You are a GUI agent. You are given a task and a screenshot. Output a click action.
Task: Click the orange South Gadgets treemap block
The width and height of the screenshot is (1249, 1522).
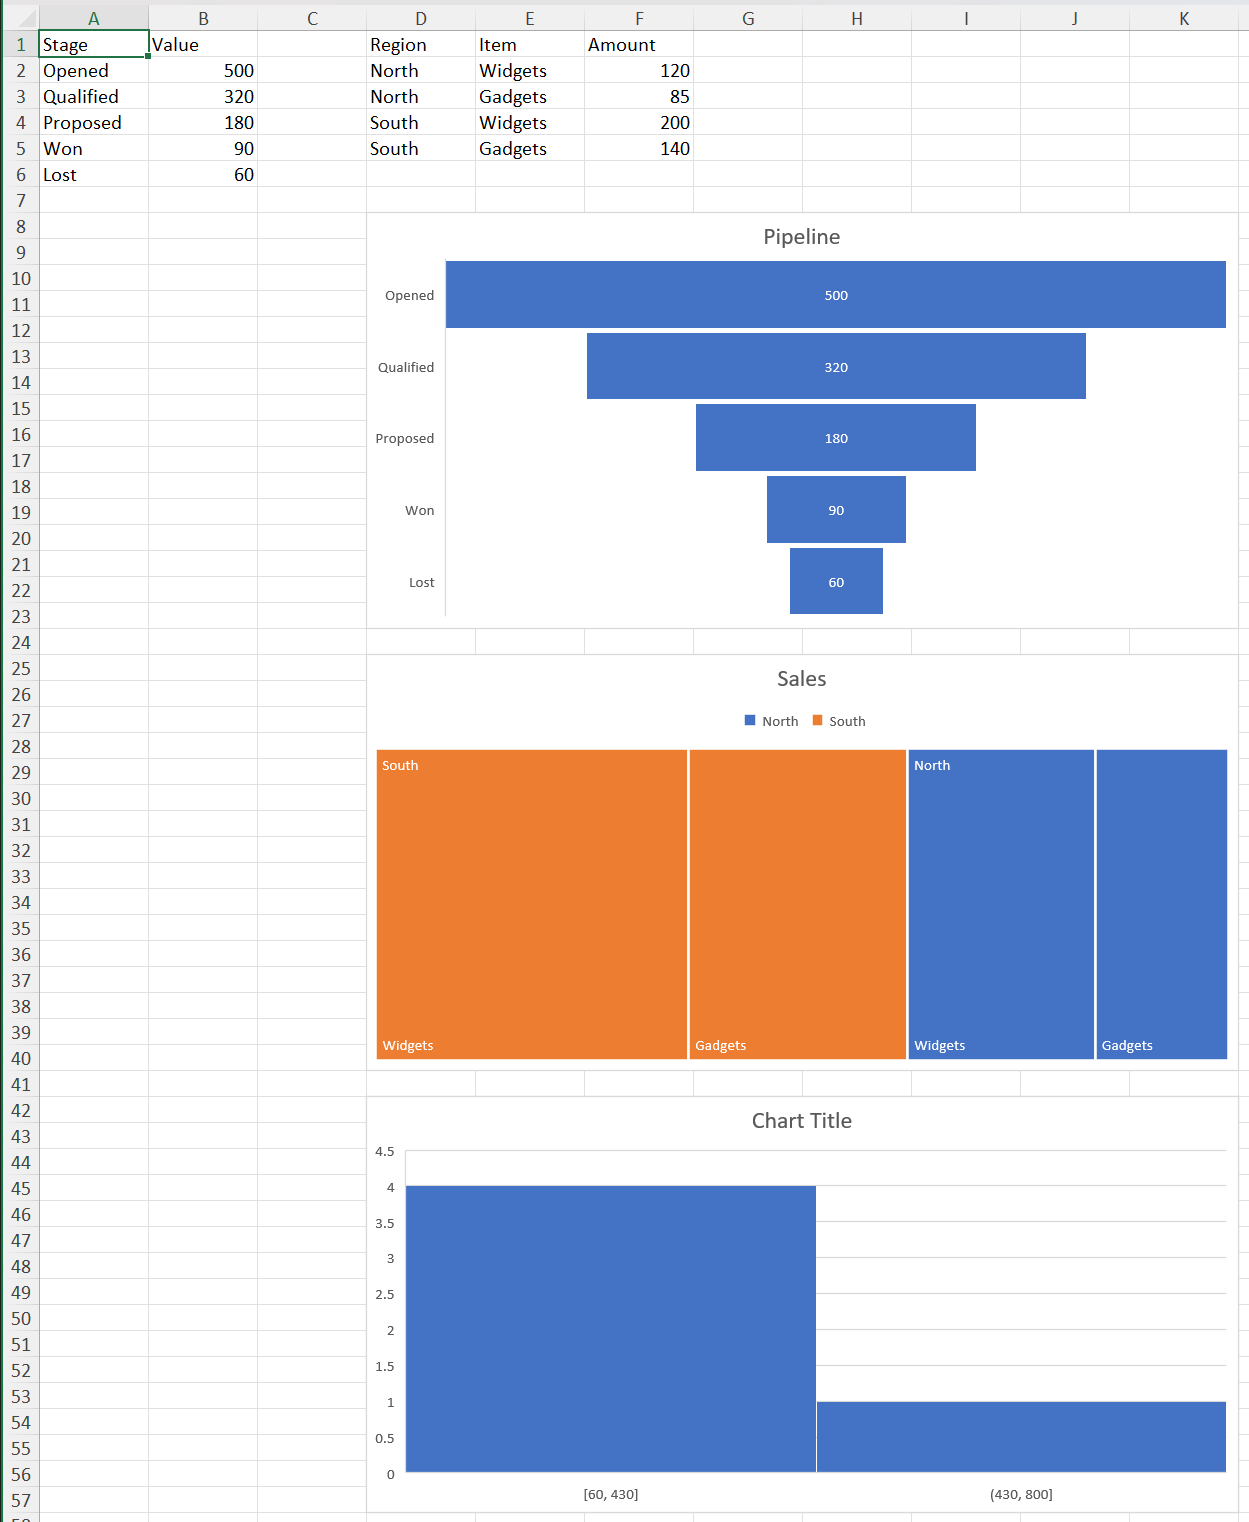click(x=797, y=904)
